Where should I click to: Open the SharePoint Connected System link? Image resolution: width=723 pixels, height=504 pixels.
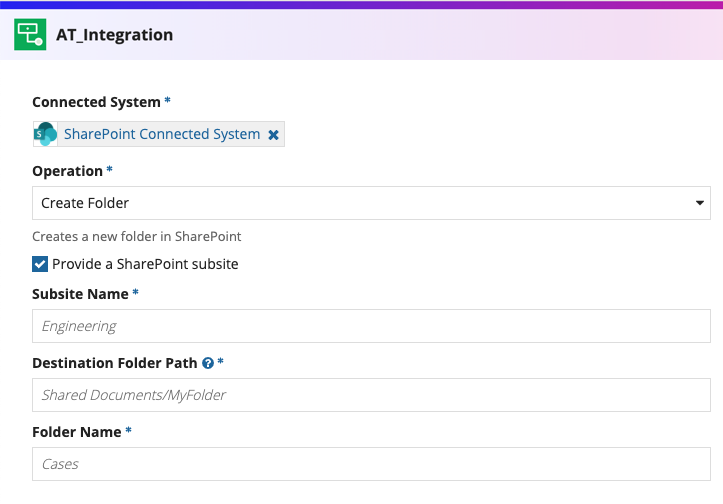[162, 134]
